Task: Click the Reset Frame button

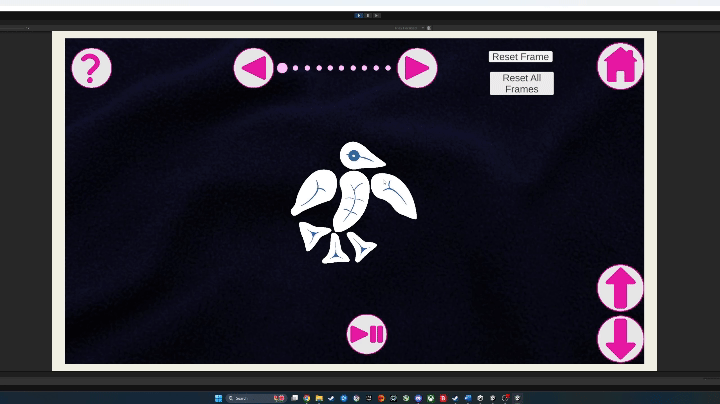Action: [520, 57]
